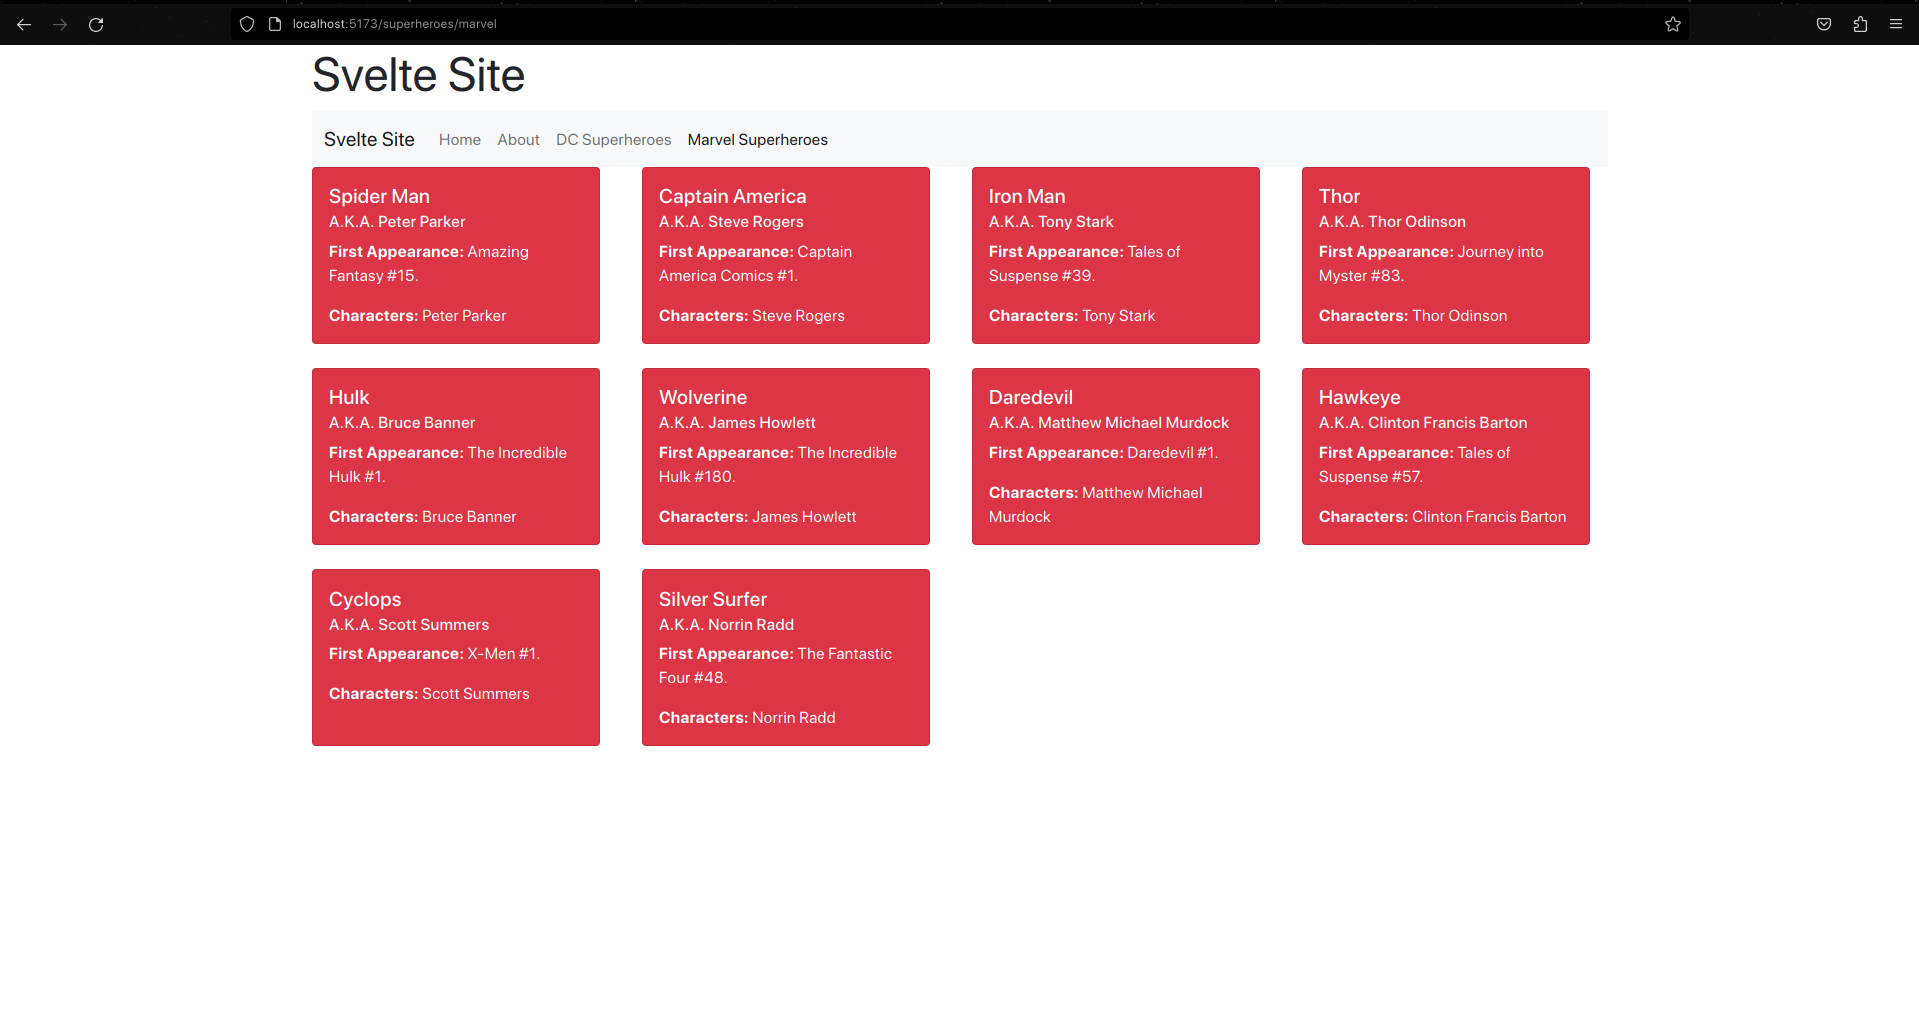
Task: Select the Daredevil card title
Action: (1031, 398)
